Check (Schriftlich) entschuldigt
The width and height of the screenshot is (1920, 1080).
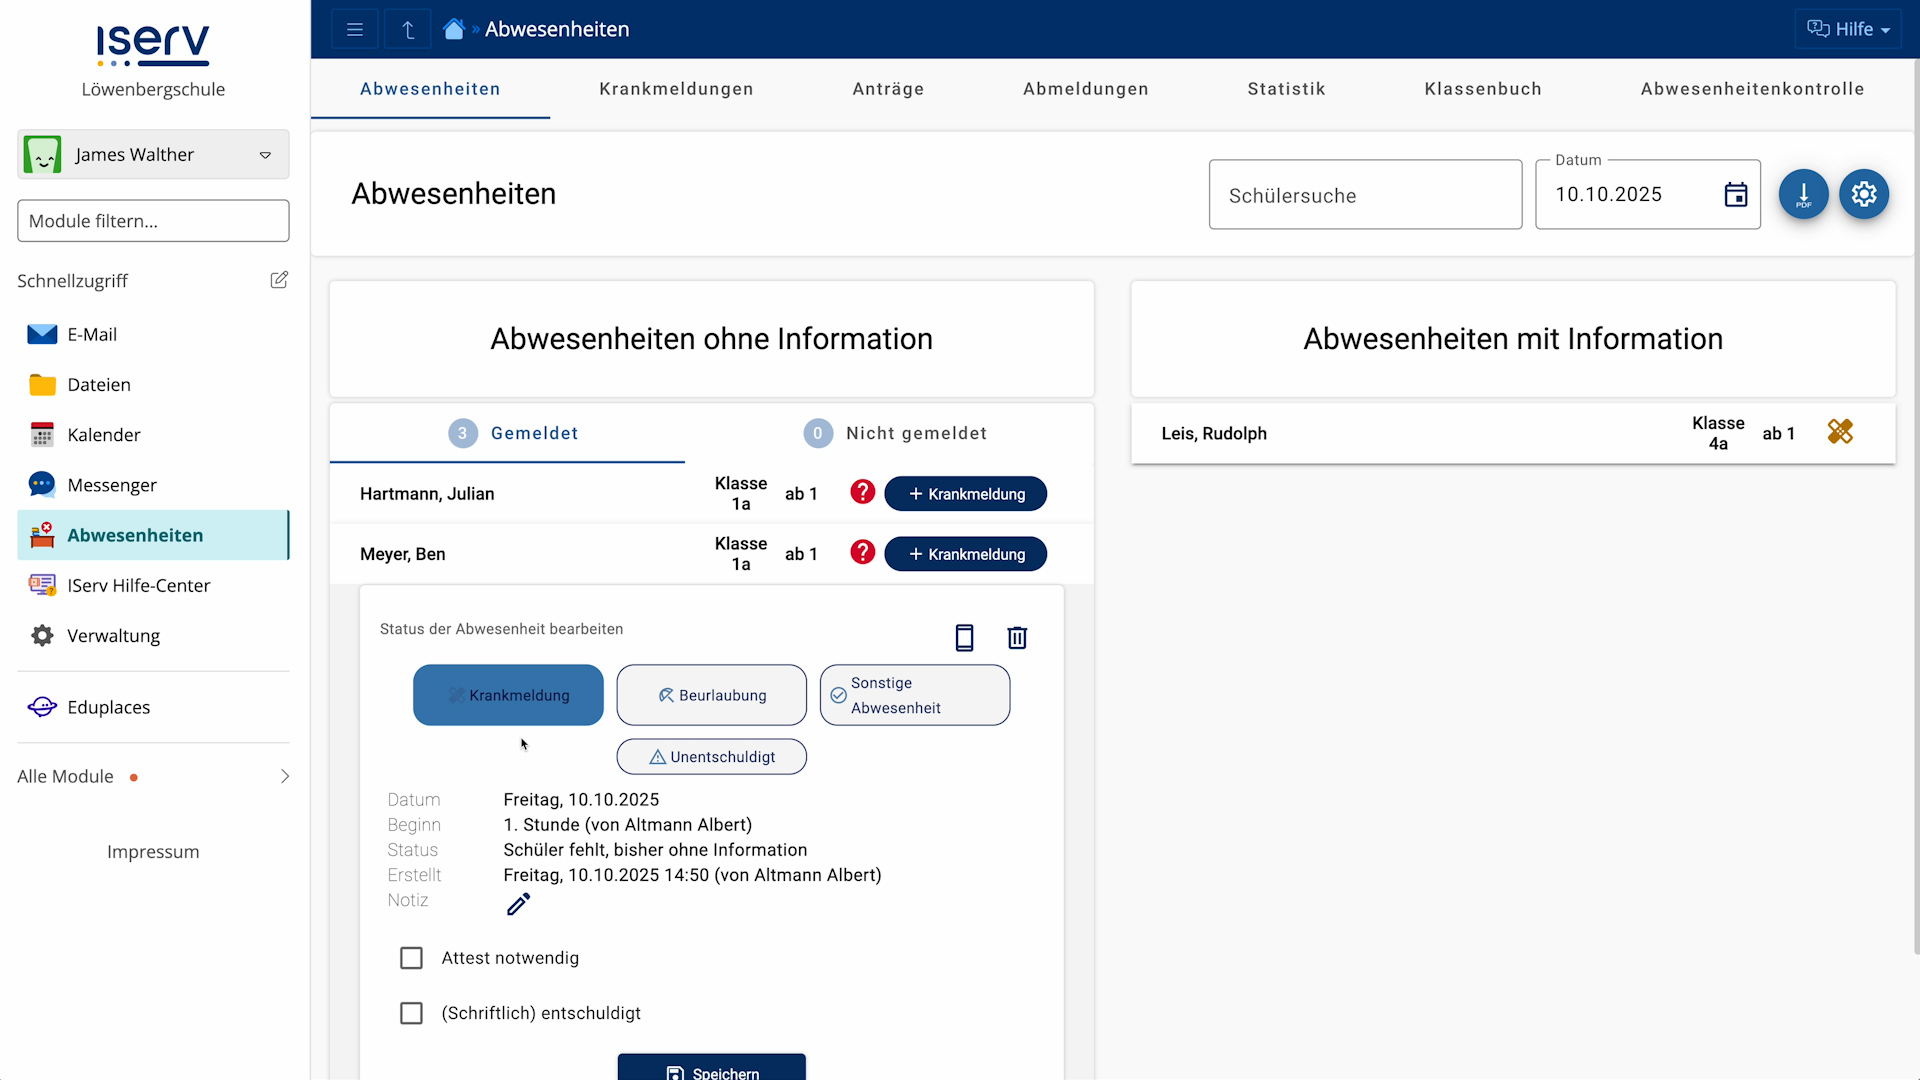click(411, 1013)
